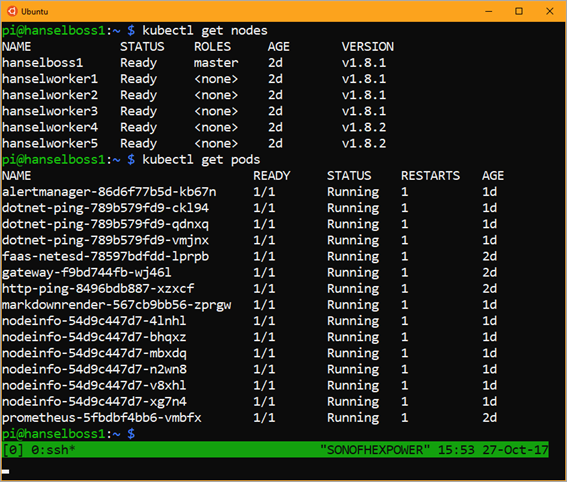Click the Ubuntu logo icon in title bar

[12, 11]
